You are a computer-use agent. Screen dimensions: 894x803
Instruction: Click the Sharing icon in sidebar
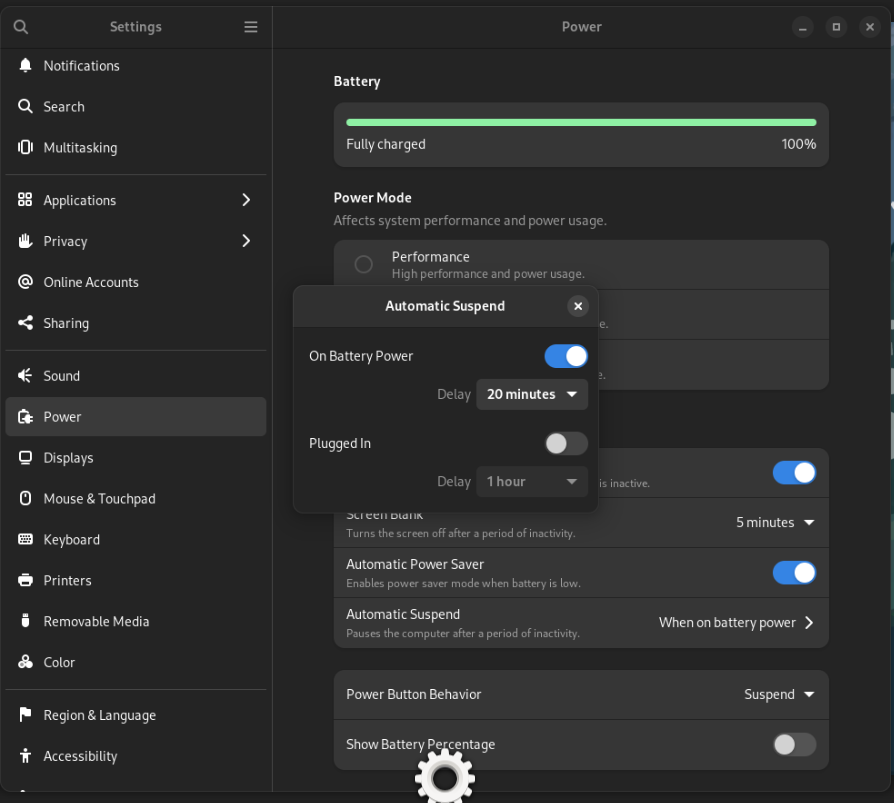(25, 323)
